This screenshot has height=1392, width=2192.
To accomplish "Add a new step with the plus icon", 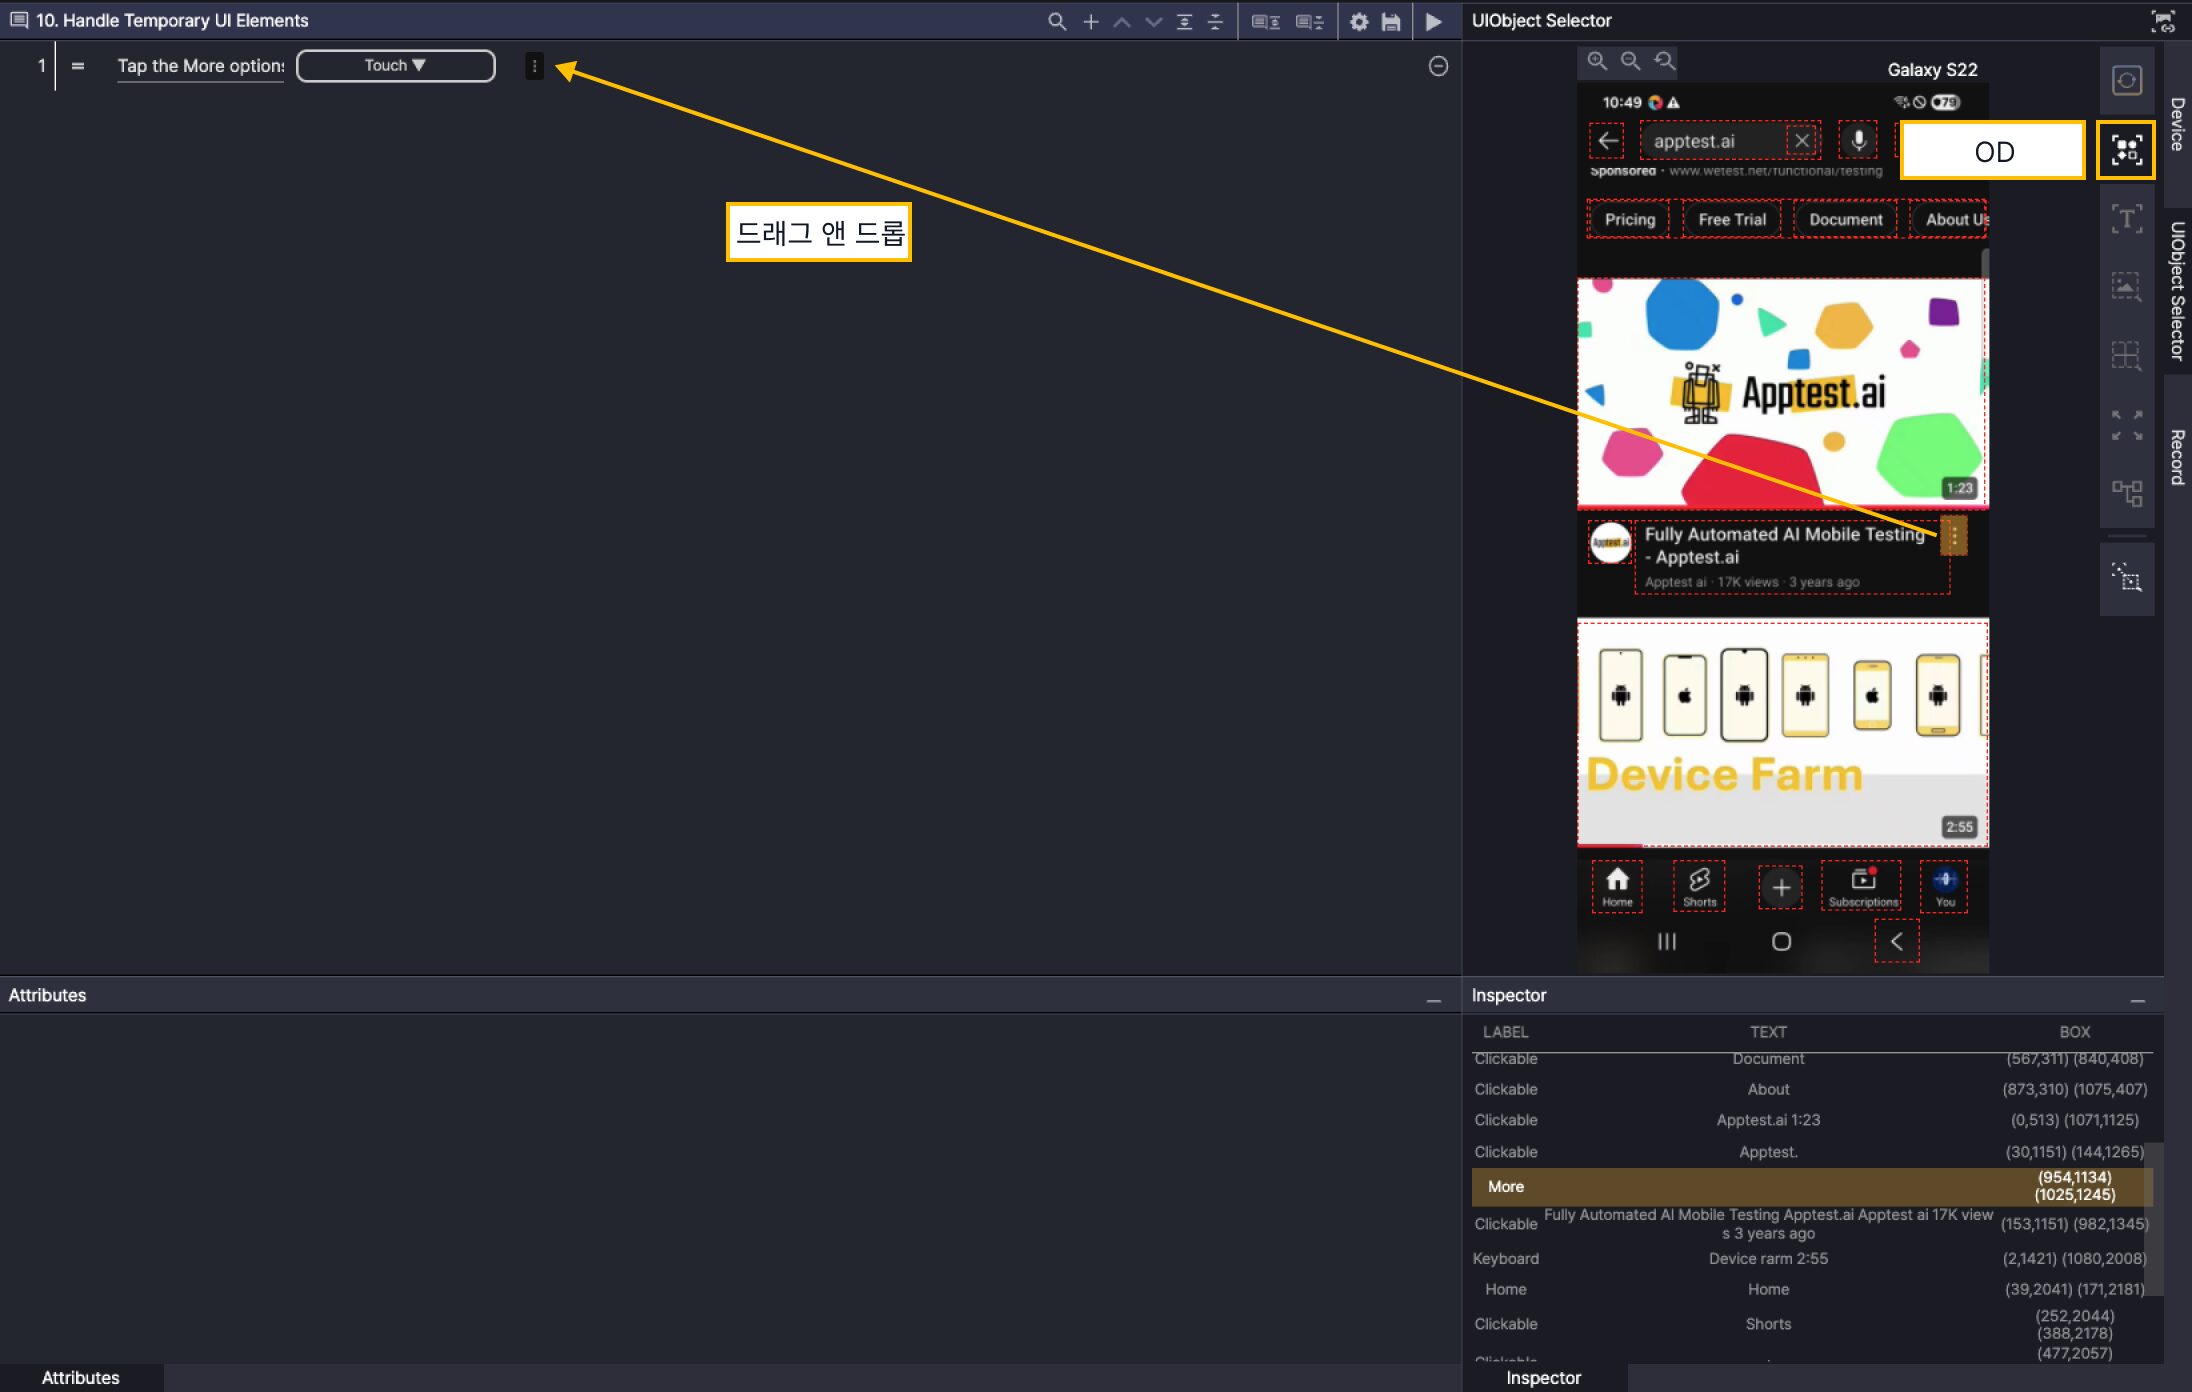I will 1090,21.
